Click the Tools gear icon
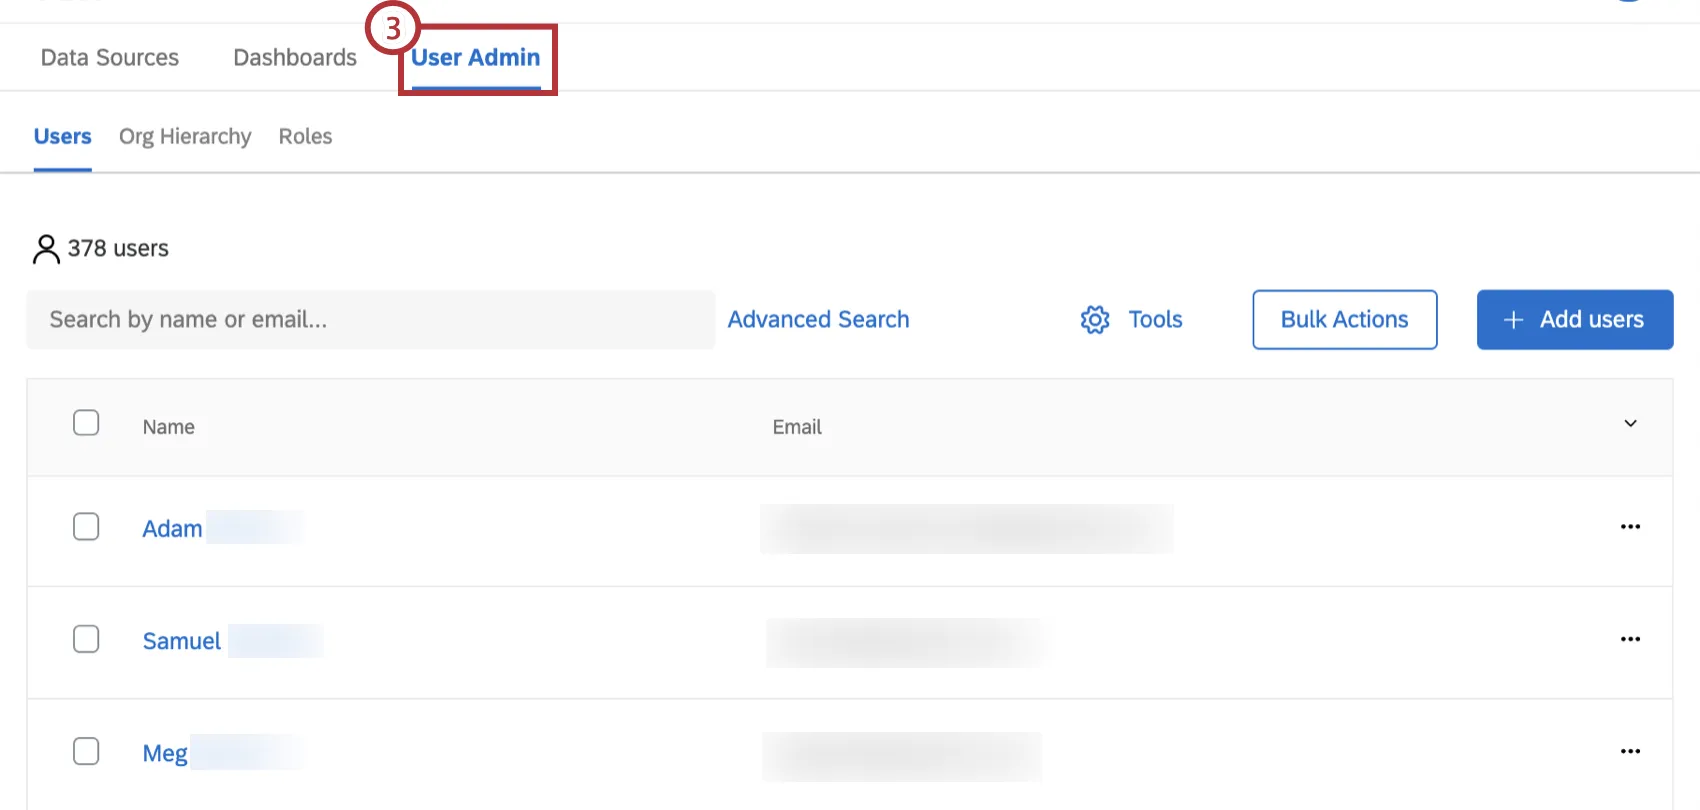 tap(1095, 320)
